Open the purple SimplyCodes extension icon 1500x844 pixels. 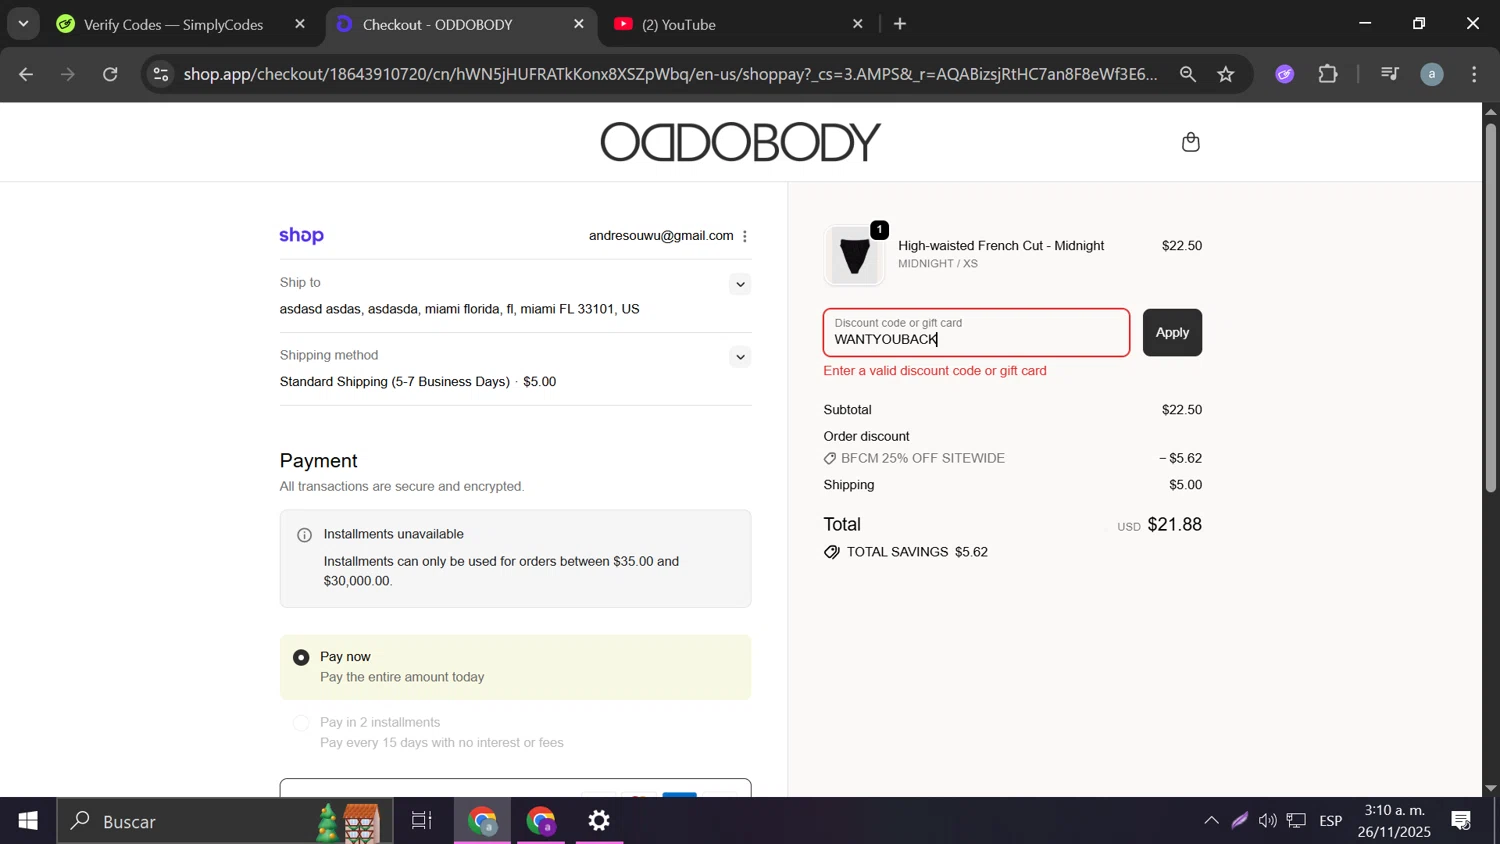pos(1284,74)
